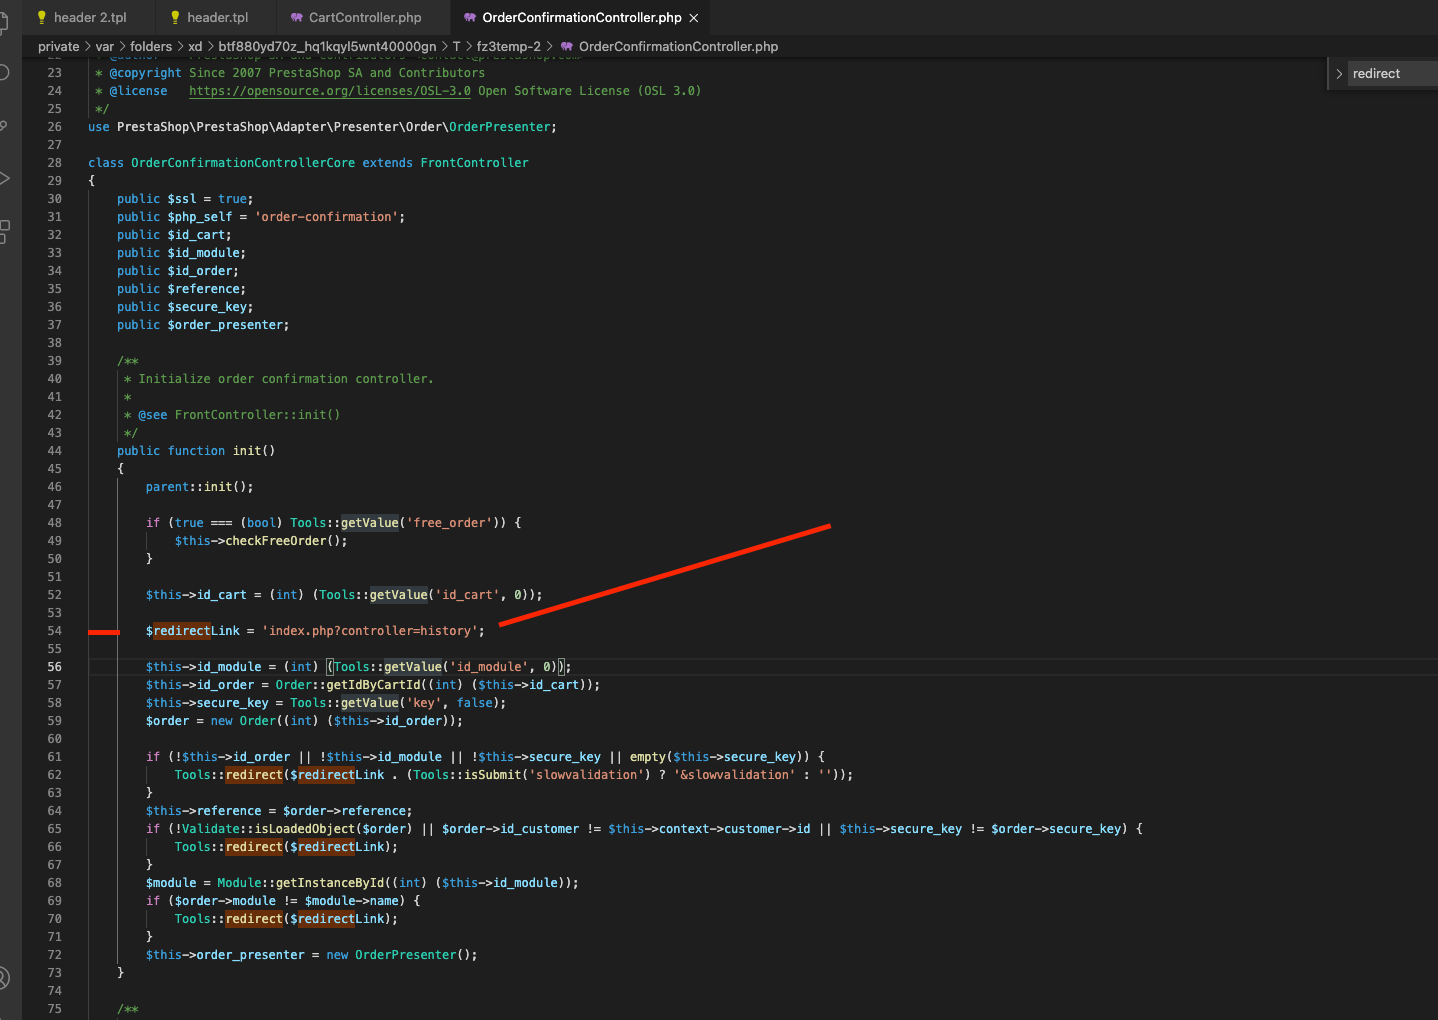Open OrderConfirmationController.php breadcrumb symbol list
Viewport: 1438px width, 1020px height.
(678, 46)
